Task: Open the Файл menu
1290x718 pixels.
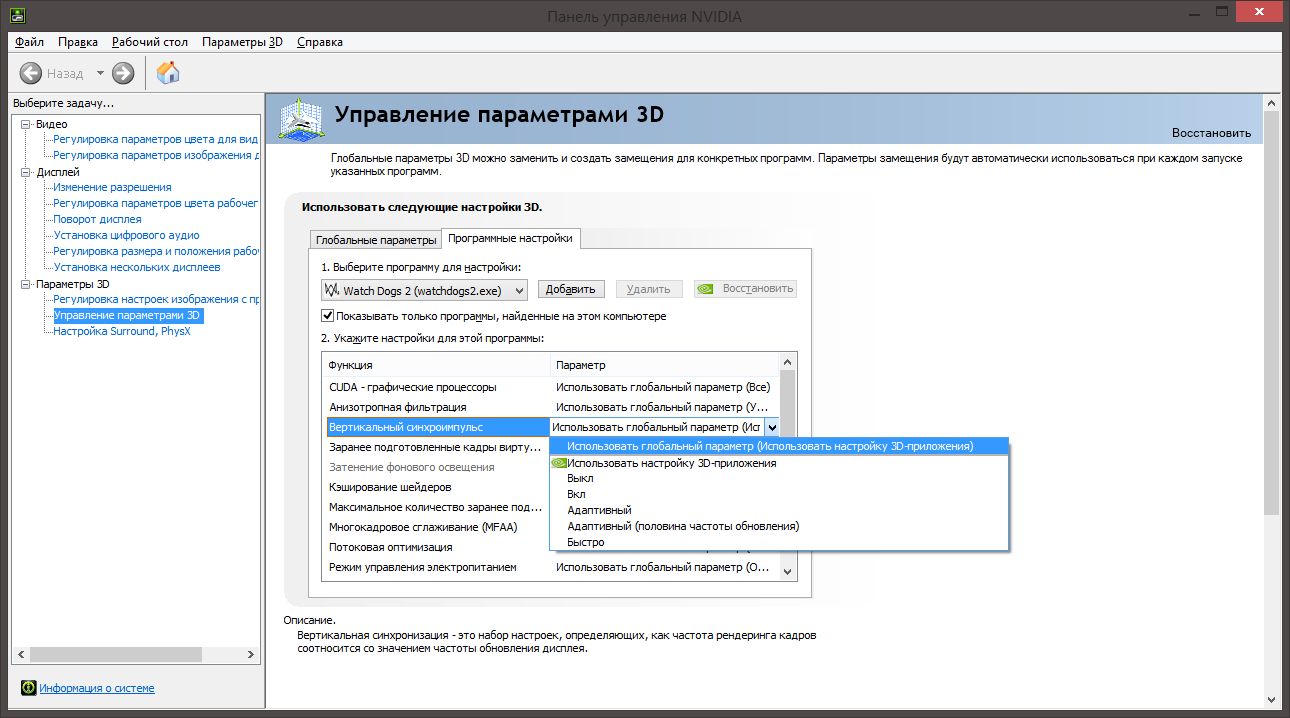Action: click(x=30, y=42)
